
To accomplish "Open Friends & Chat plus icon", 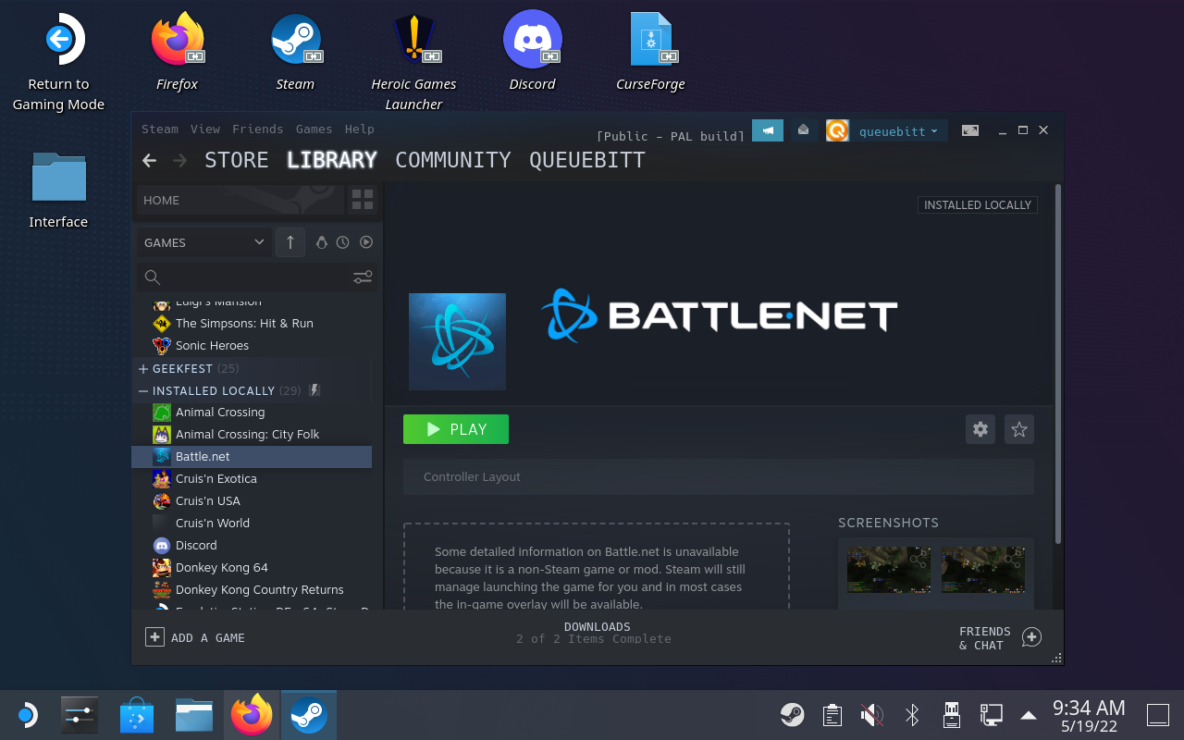I will (1032, 638).
